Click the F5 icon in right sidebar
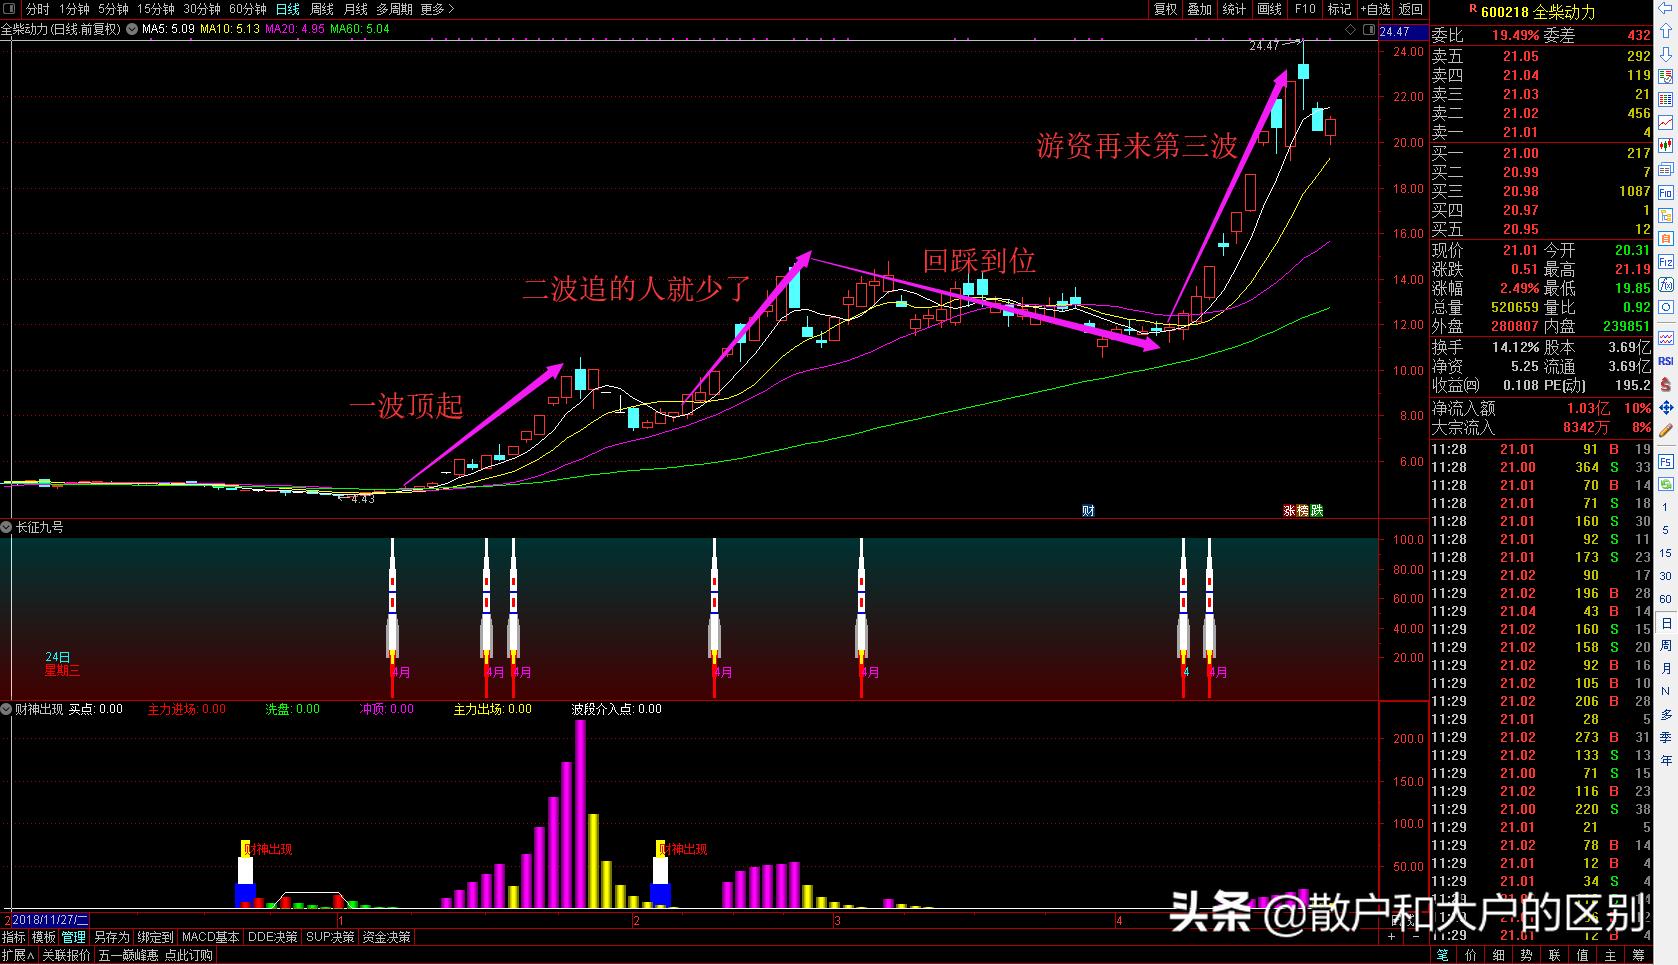 (x=1667, y=462)
